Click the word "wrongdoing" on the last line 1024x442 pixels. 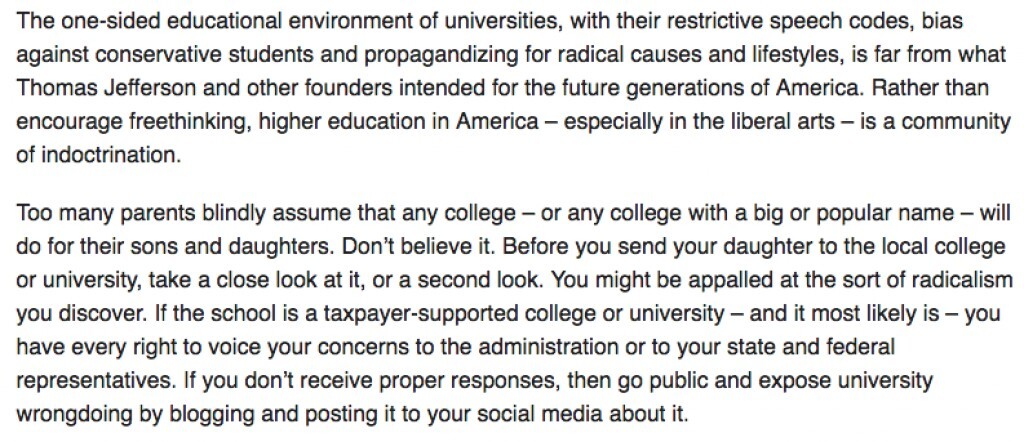75,415
